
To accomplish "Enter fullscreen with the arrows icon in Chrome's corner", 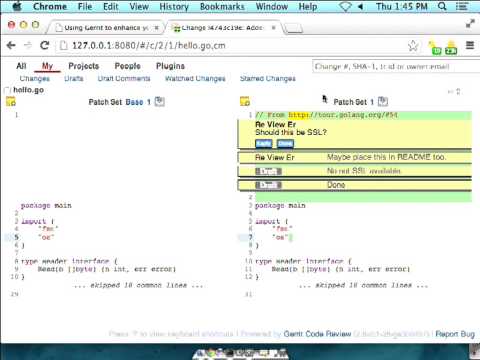I will (x=470, y=23).
